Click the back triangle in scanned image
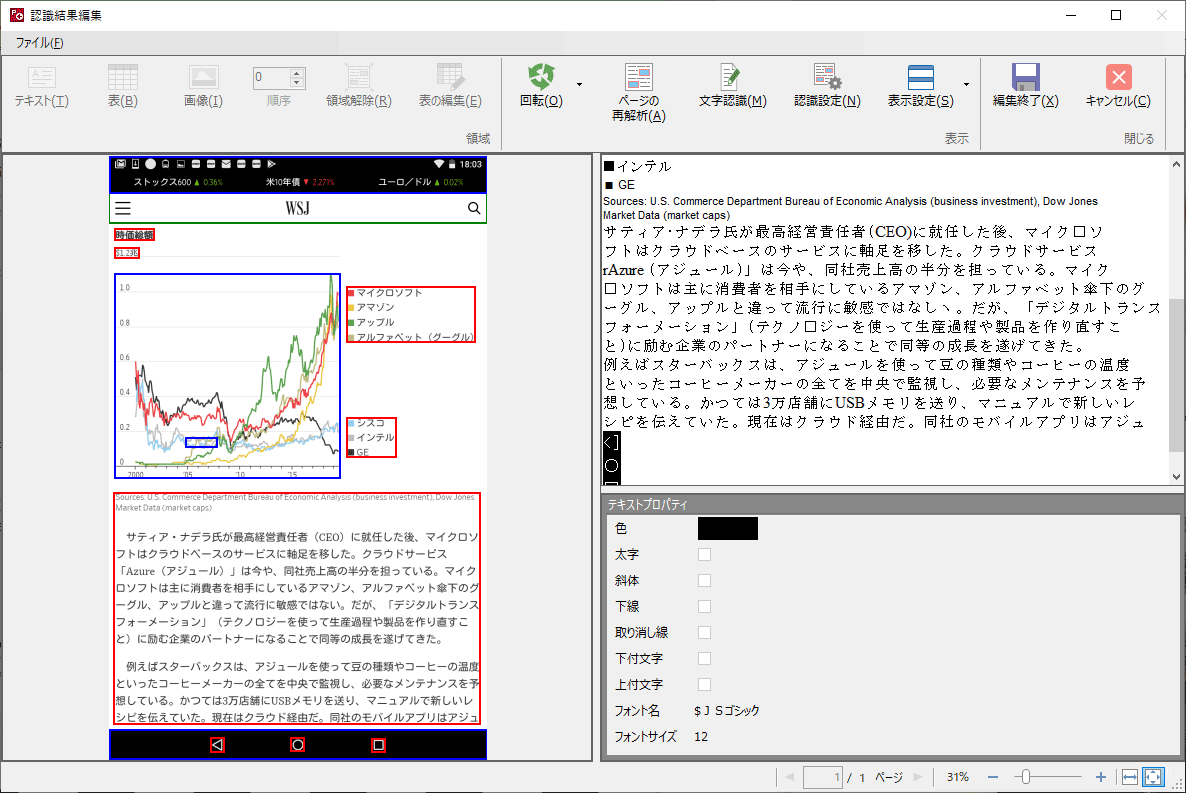The image size is (1186, 793). [x=217, y=745]
